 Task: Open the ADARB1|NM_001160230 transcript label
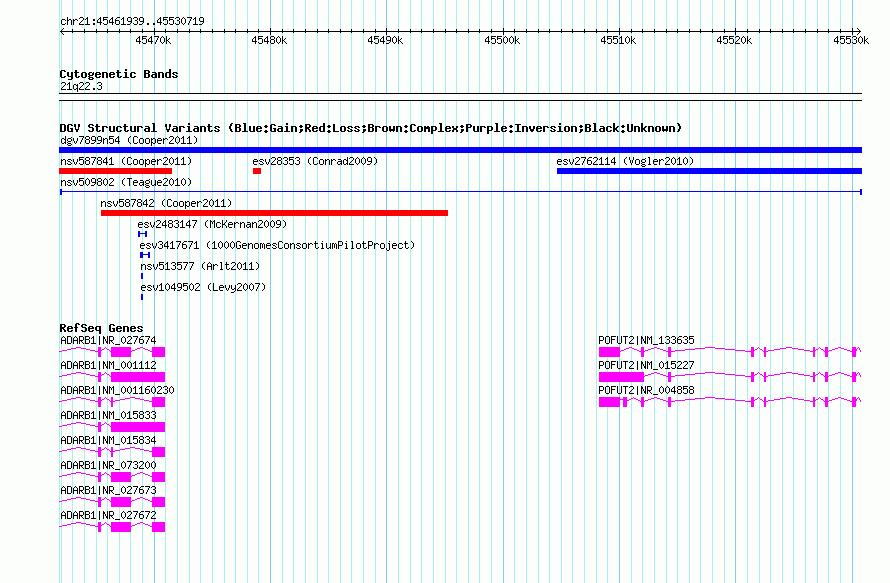coord(117,390)
